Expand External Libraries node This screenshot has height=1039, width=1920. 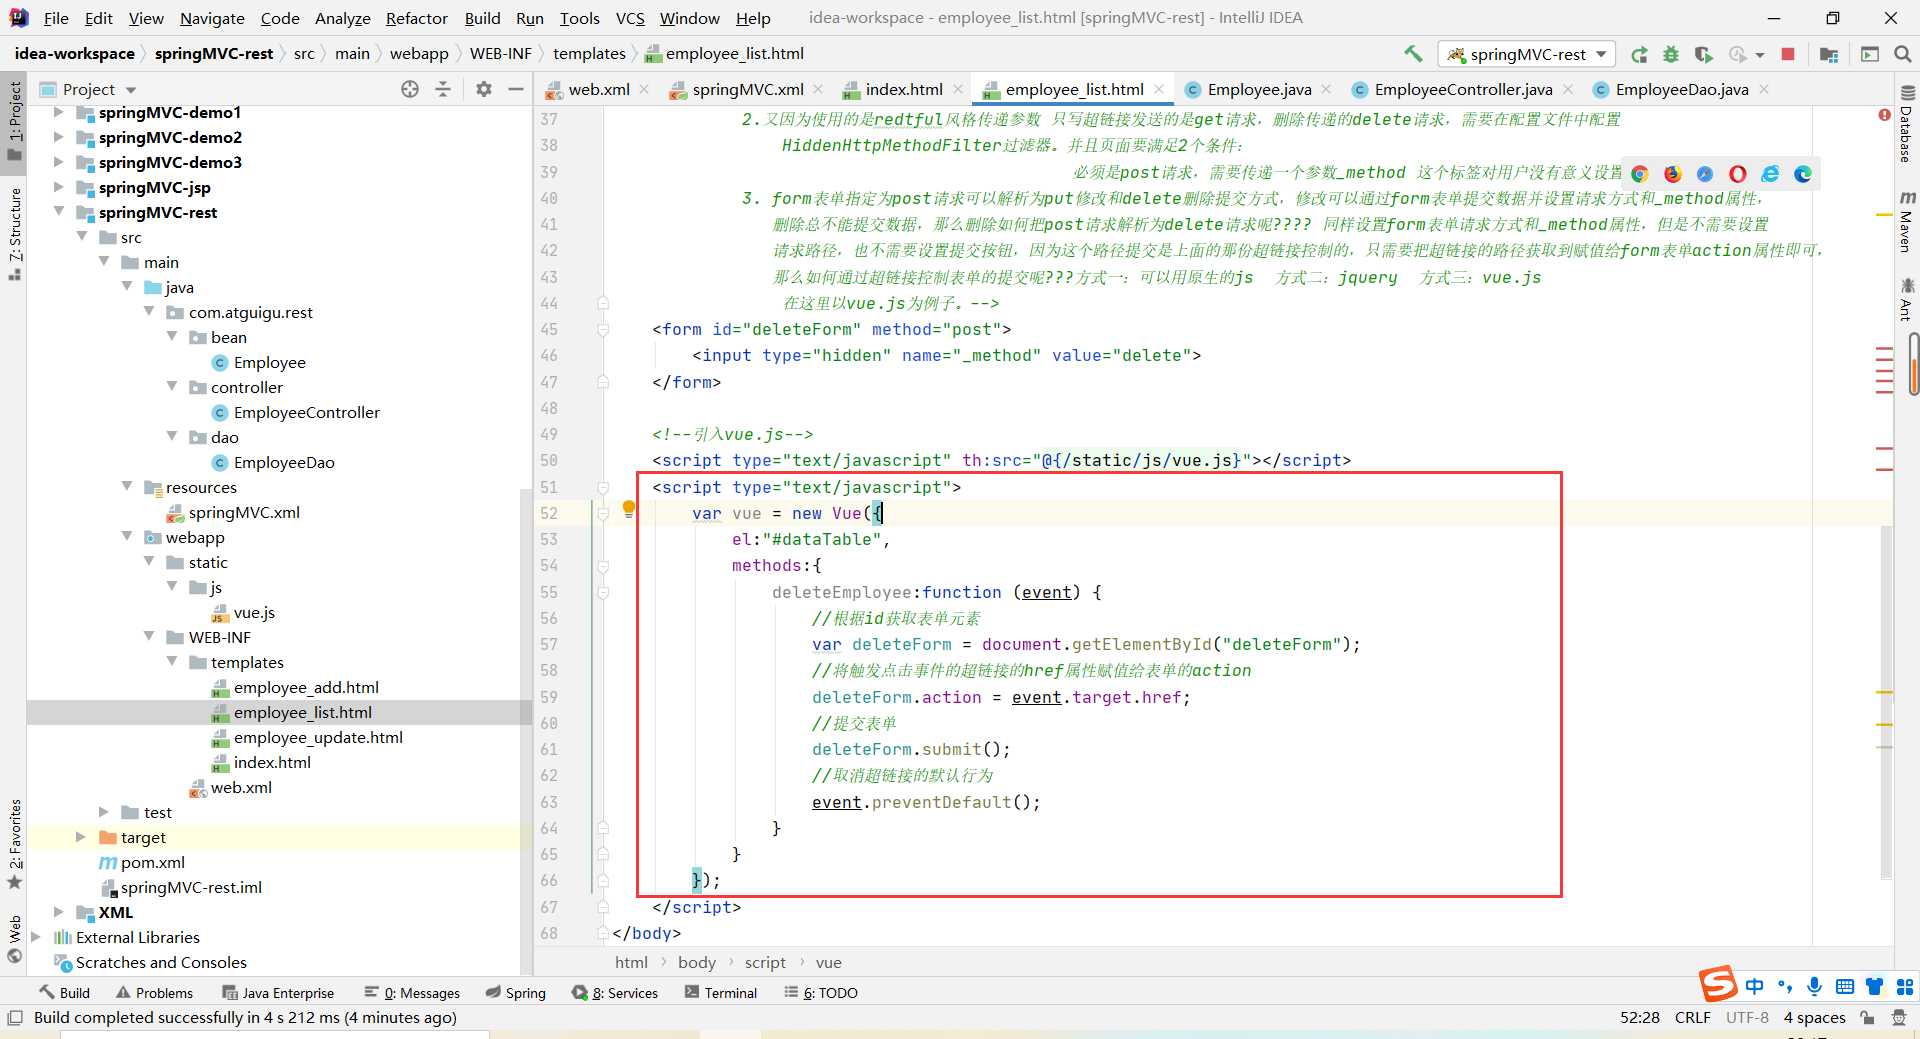click(x=36, y=937)
